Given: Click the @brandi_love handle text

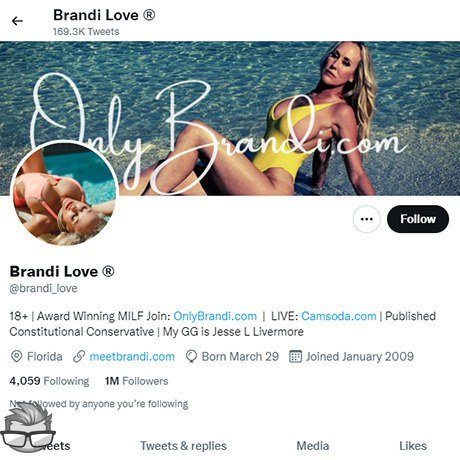Looking at the screenshot, I should point(44,288).
